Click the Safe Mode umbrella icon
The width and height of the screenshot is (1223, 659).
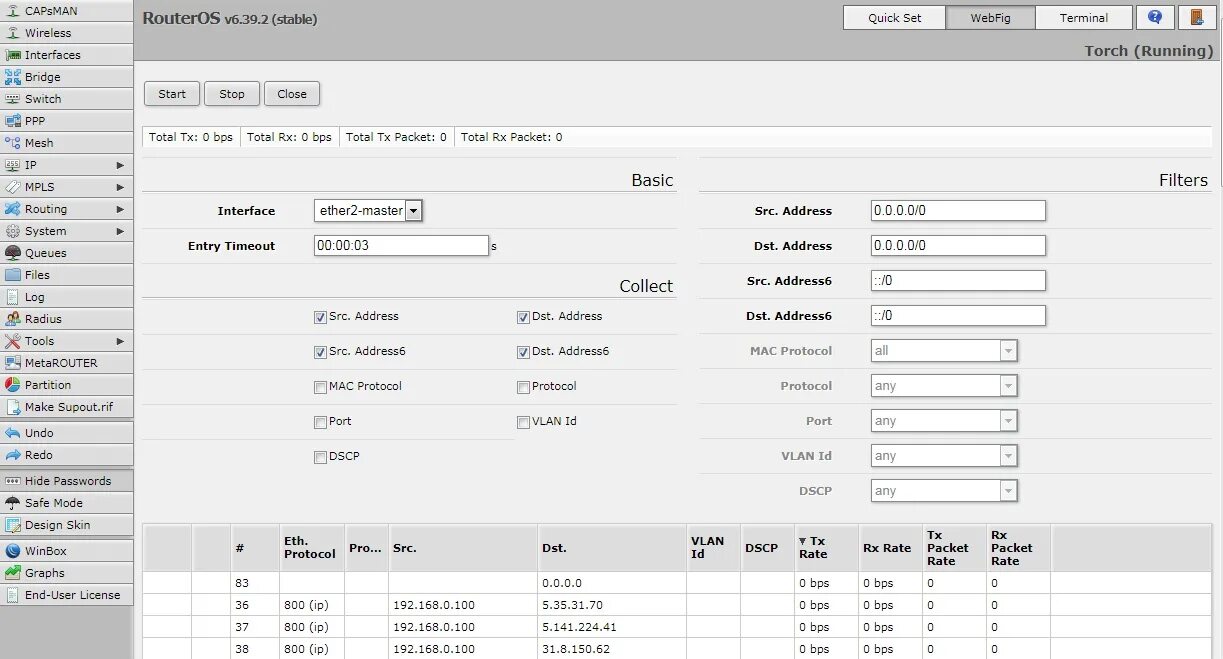point(13,503)
